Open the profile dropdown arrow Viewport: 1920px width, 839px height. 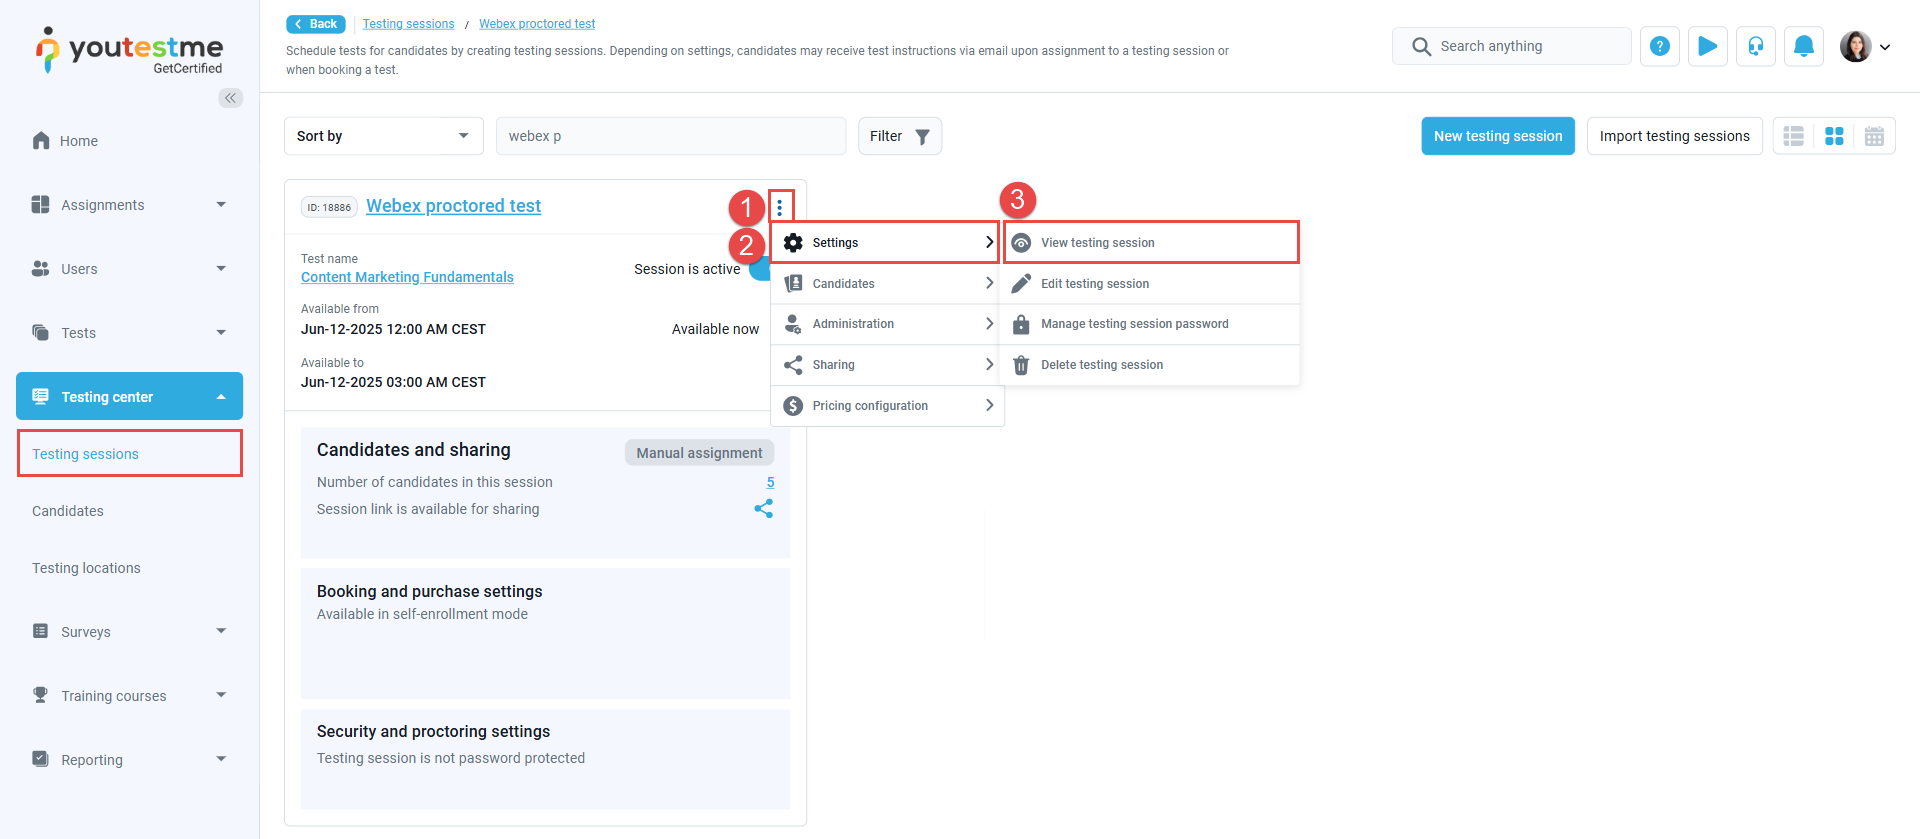[x=1885, y=47]
